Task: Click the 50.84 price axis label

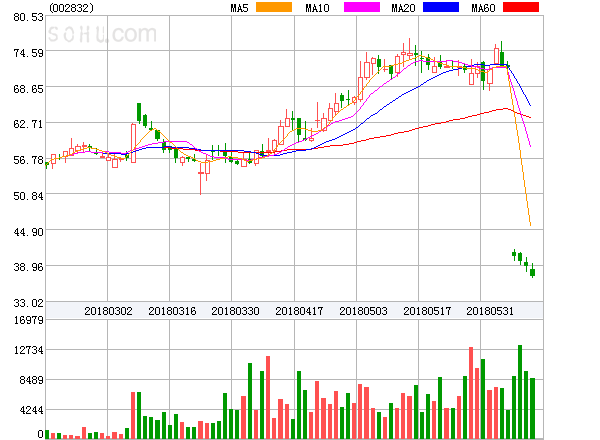Action: point(28,196)
